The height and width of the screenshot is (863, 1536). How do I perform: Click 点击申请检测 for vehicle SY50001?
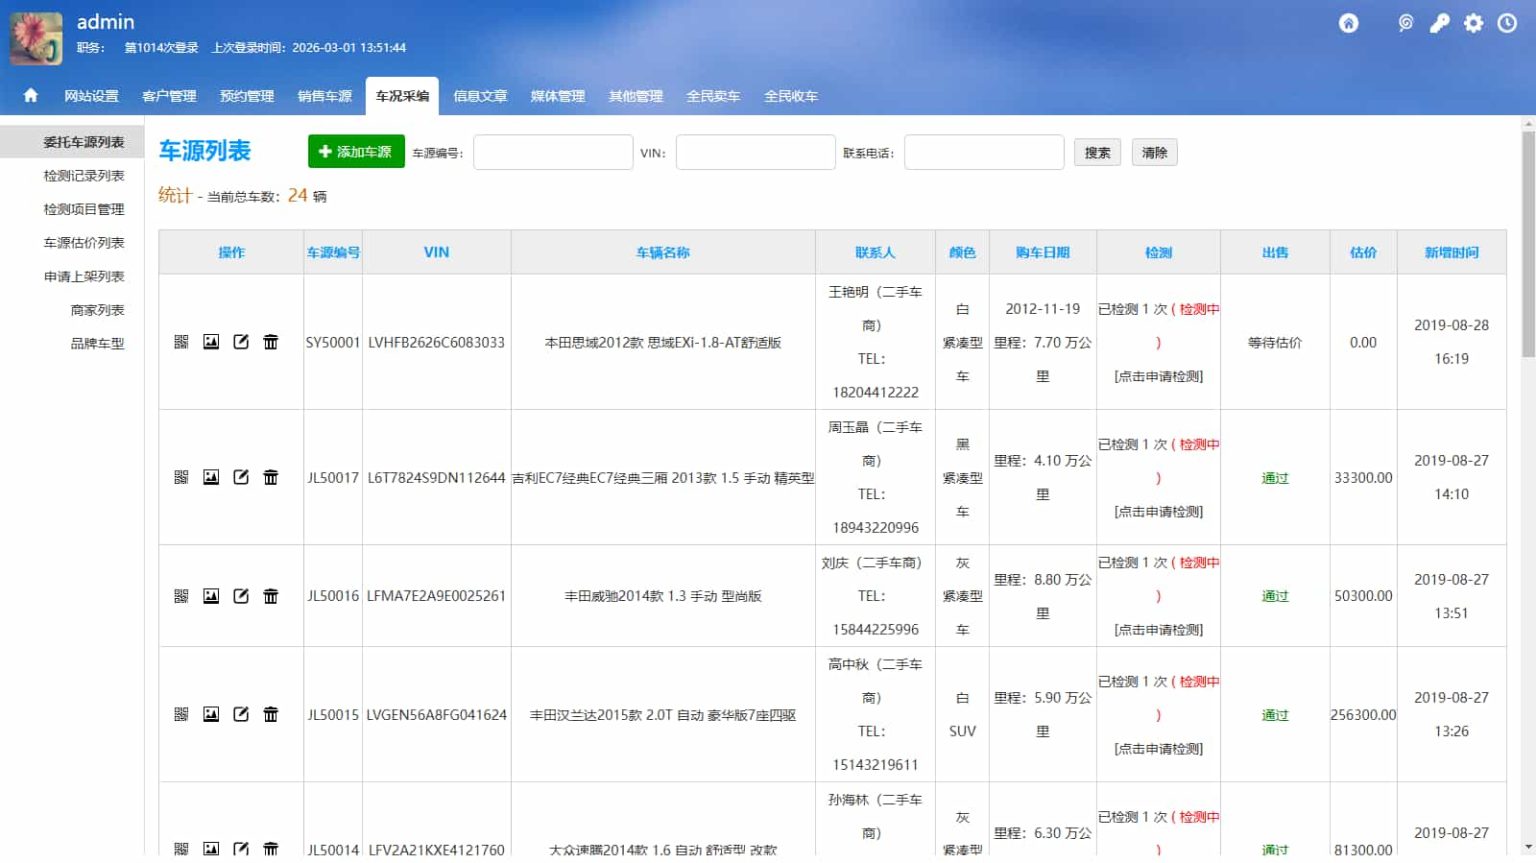pyautogui.click(x=1158, y=376)
